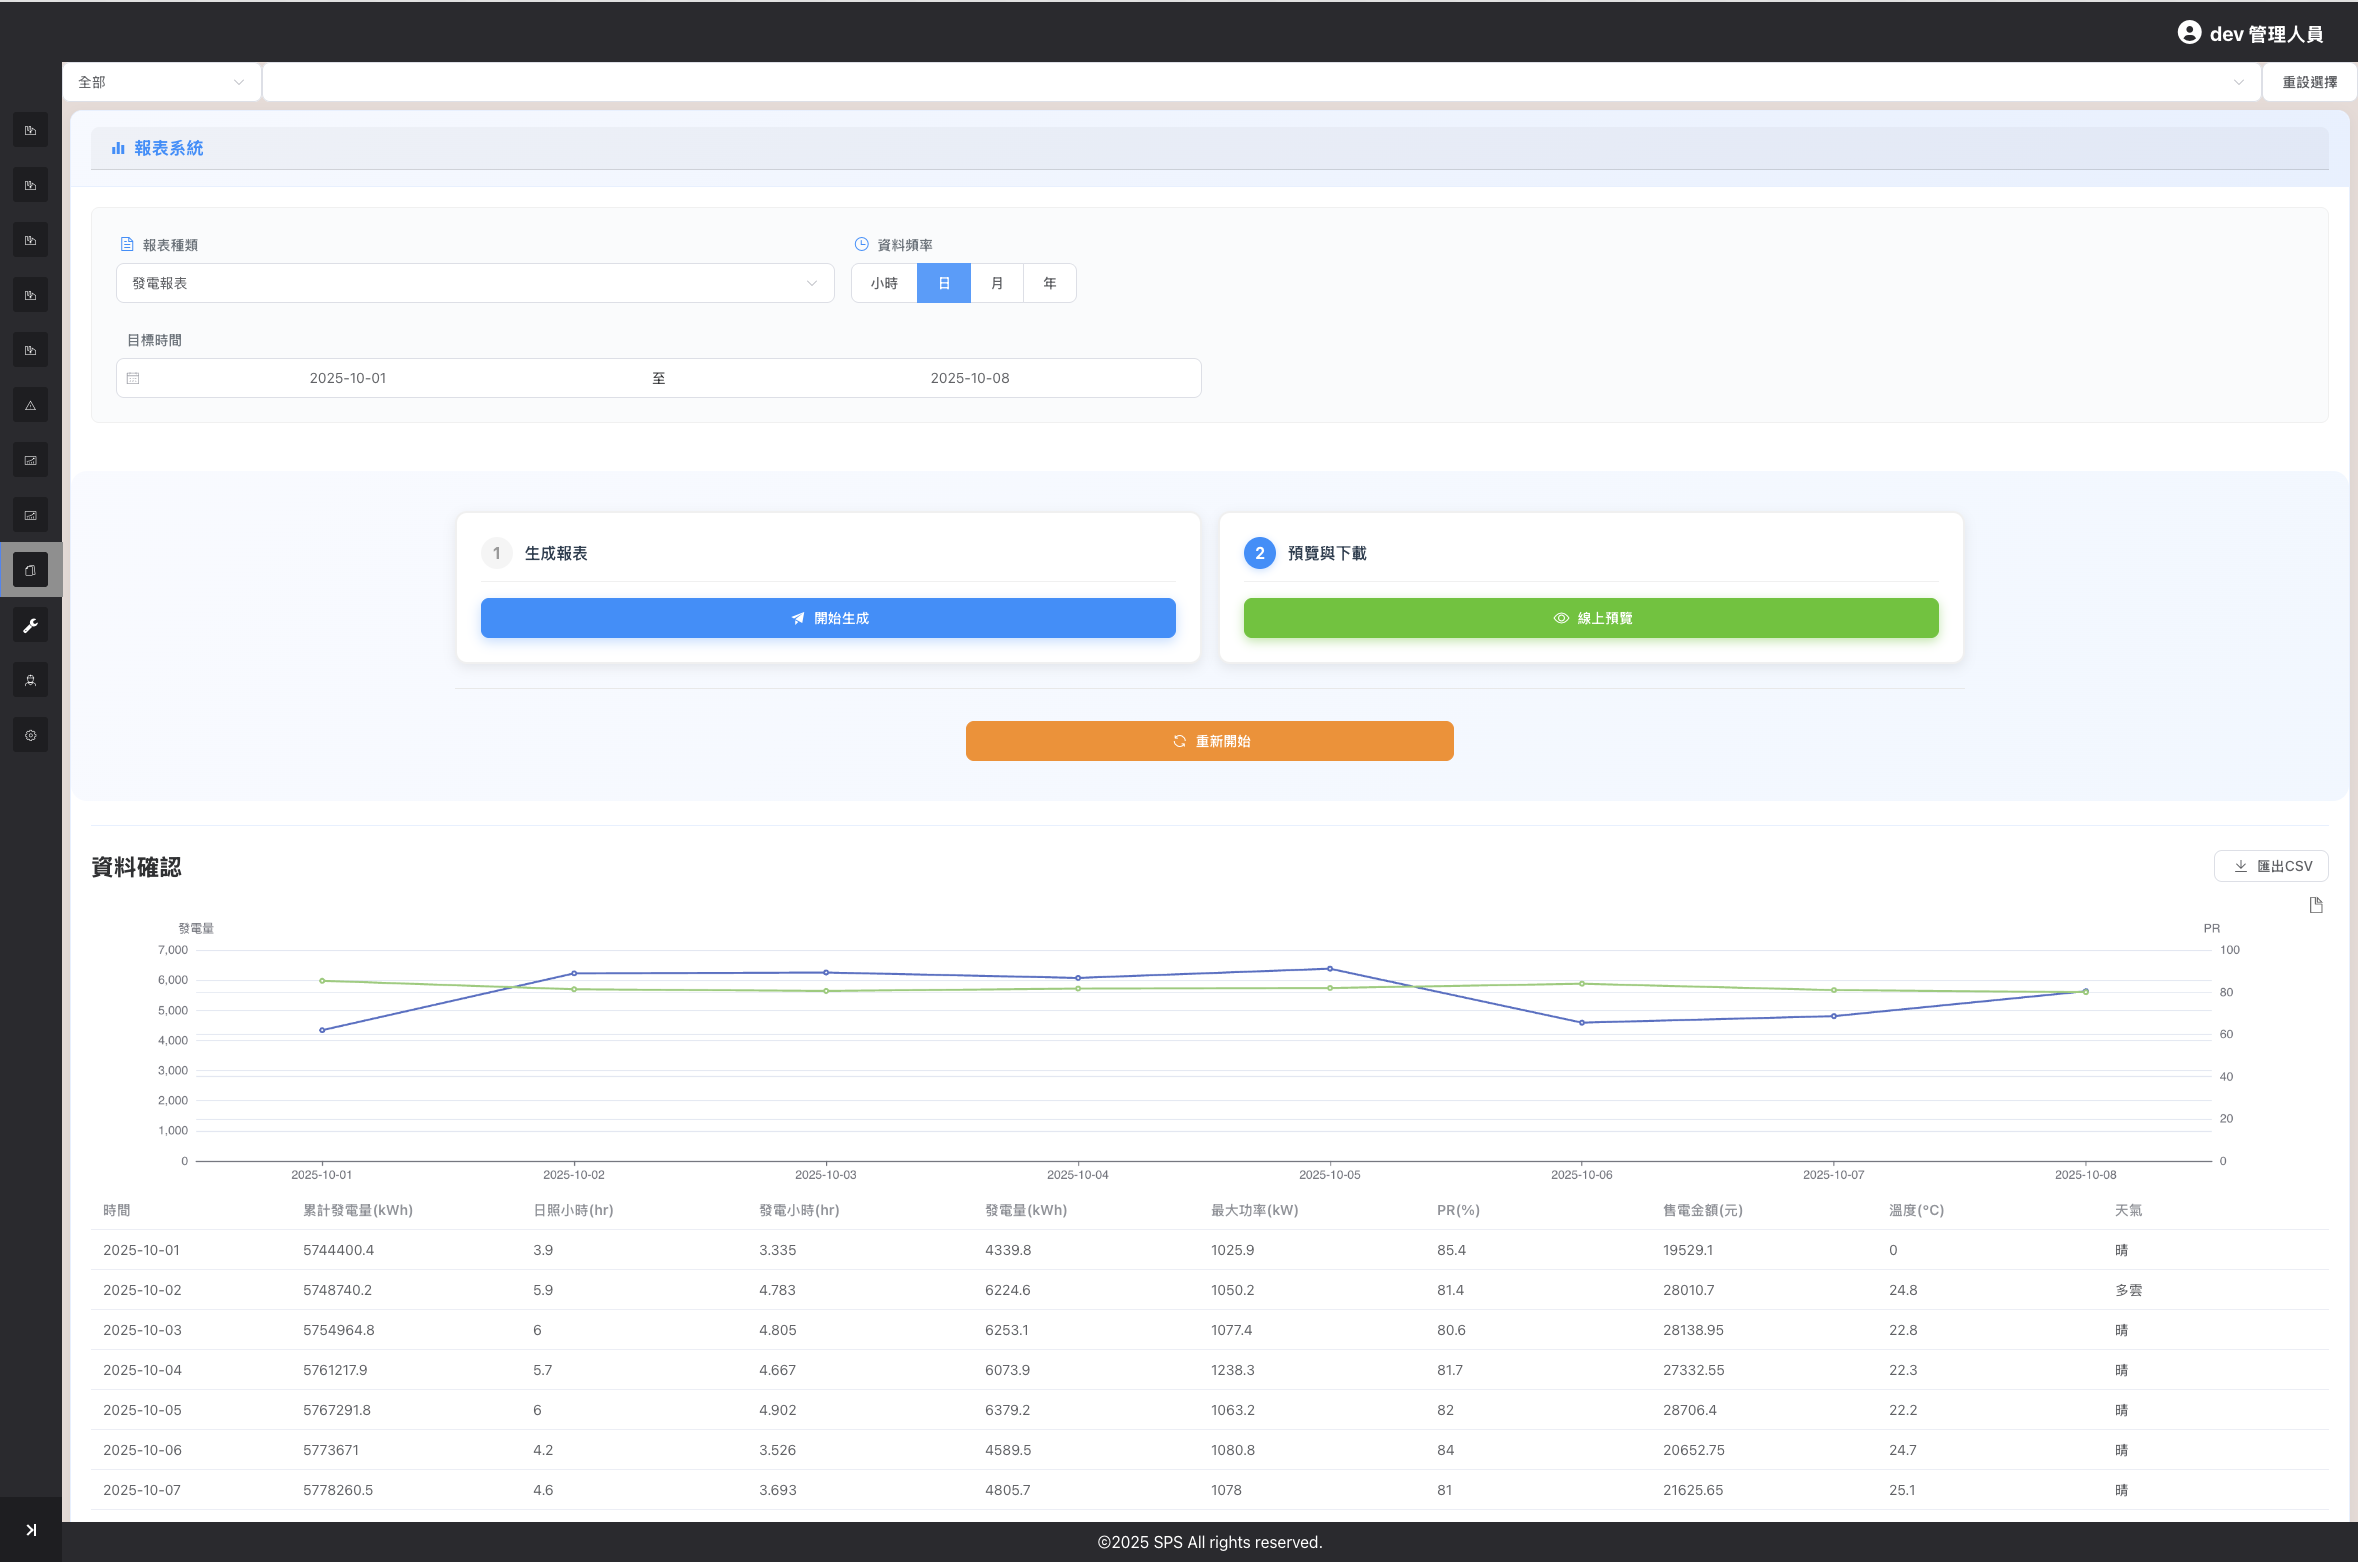Click the 2025-10-03 x-axis label on chart
The width and height of the screenshot is (2358, 1562).
(x=825, y=1175)
